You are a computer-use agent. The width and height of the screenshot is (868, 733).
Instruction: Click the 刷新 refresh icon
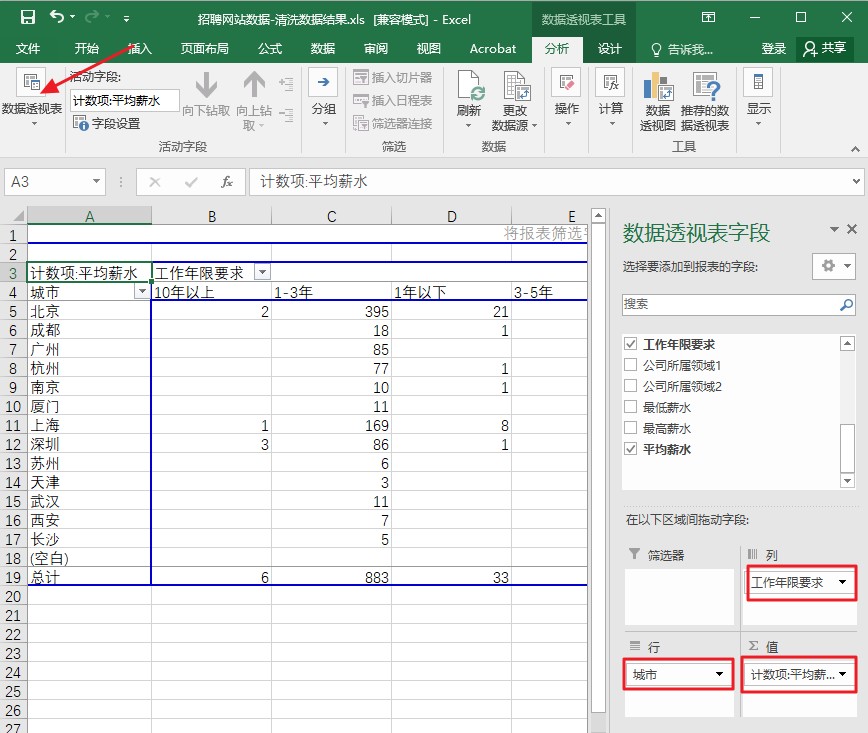pos(469,86)
